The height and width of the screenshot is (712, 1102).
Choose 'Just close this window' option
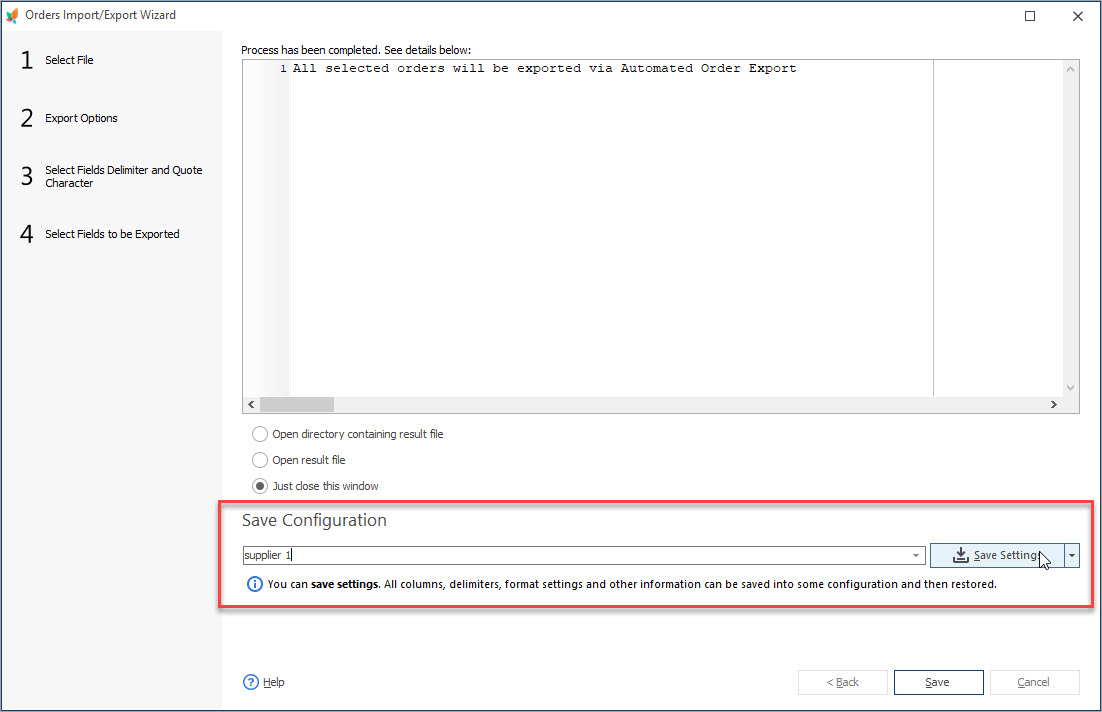pyautogui.click(x=260, y=486)
